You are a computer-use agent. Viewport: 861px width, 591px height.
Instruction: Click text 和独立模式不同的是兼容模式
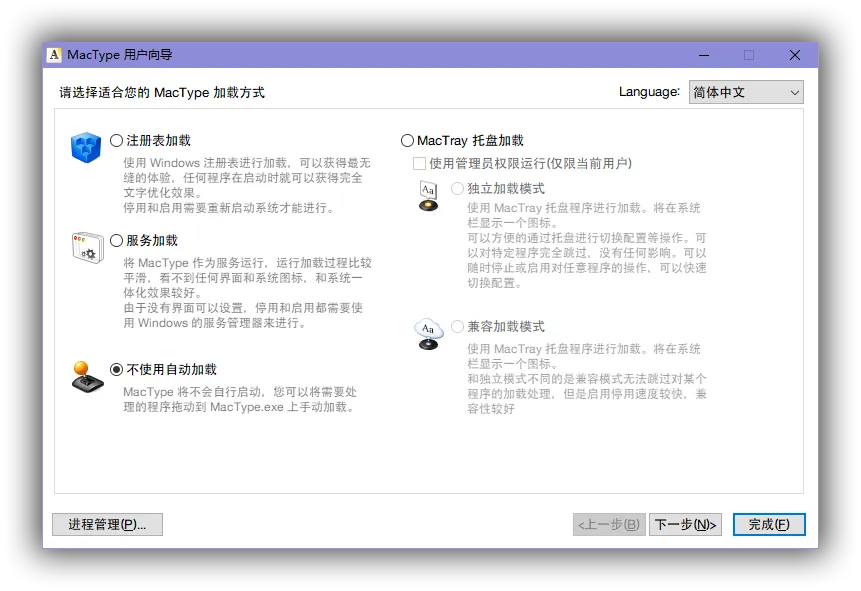545,379
